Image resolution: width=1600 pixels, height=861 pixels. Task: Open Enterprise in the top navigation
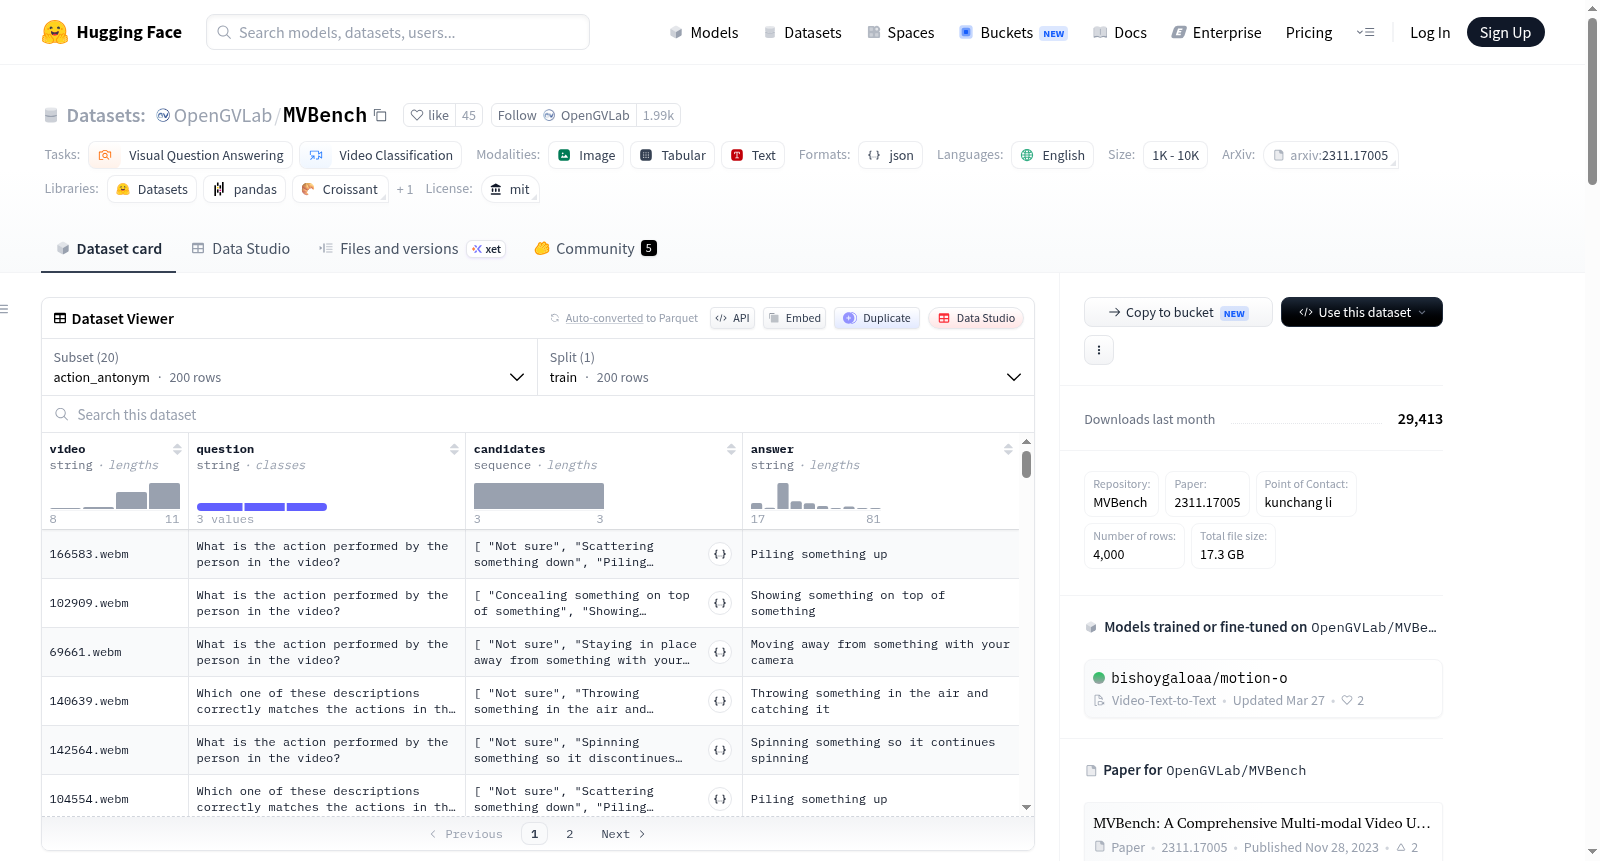1216,32
